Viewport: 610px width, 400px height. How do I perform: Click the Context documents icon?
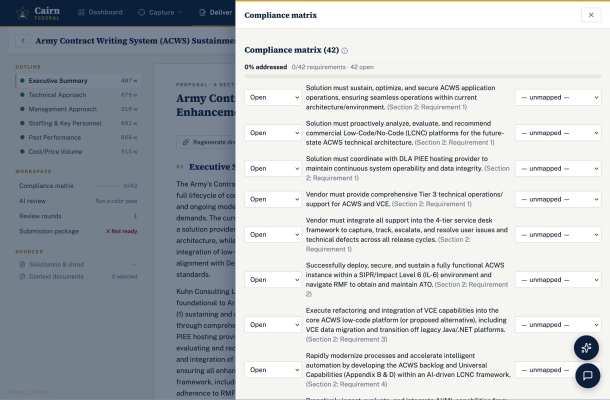pos(22,277)
